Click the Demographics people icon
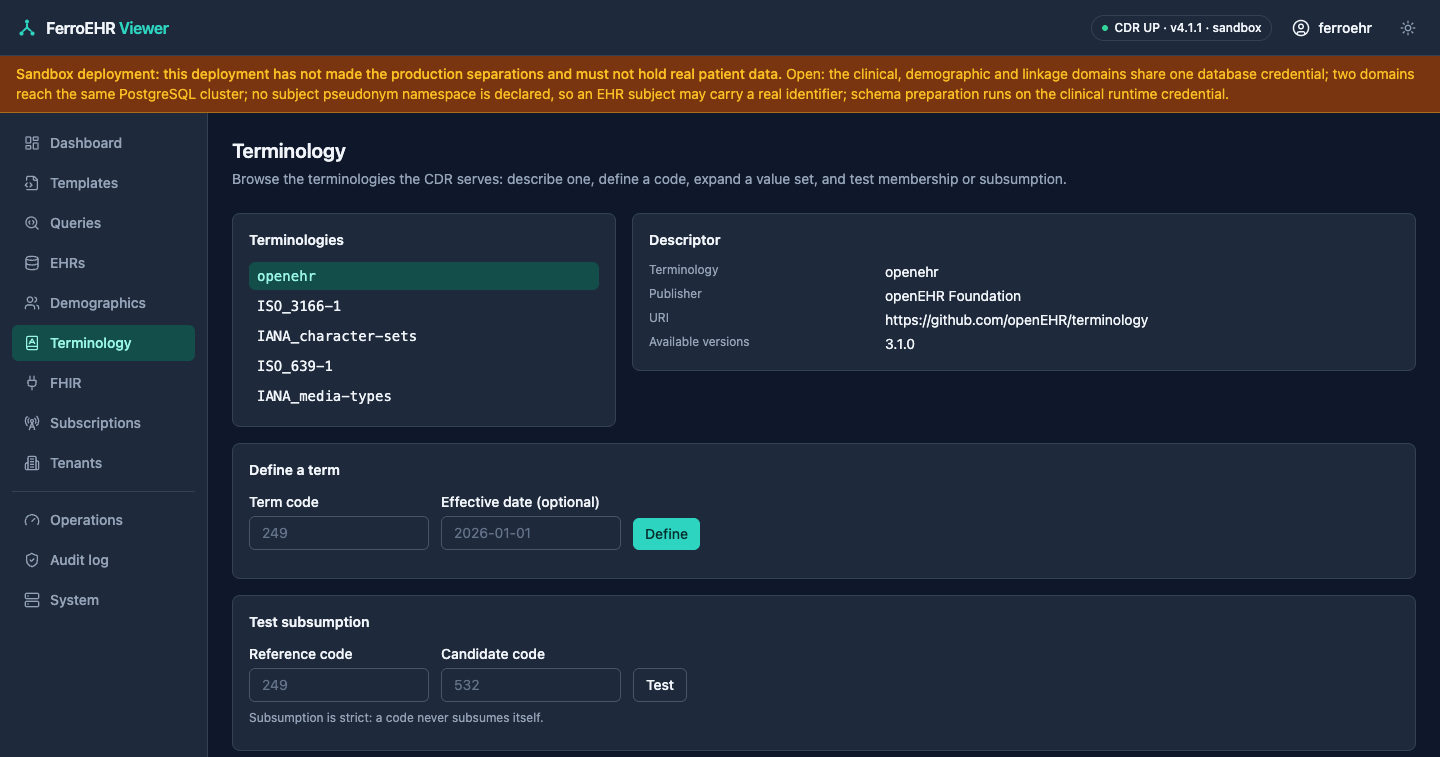The width and height of the screenshot is (1440, 757). [32, 303]
